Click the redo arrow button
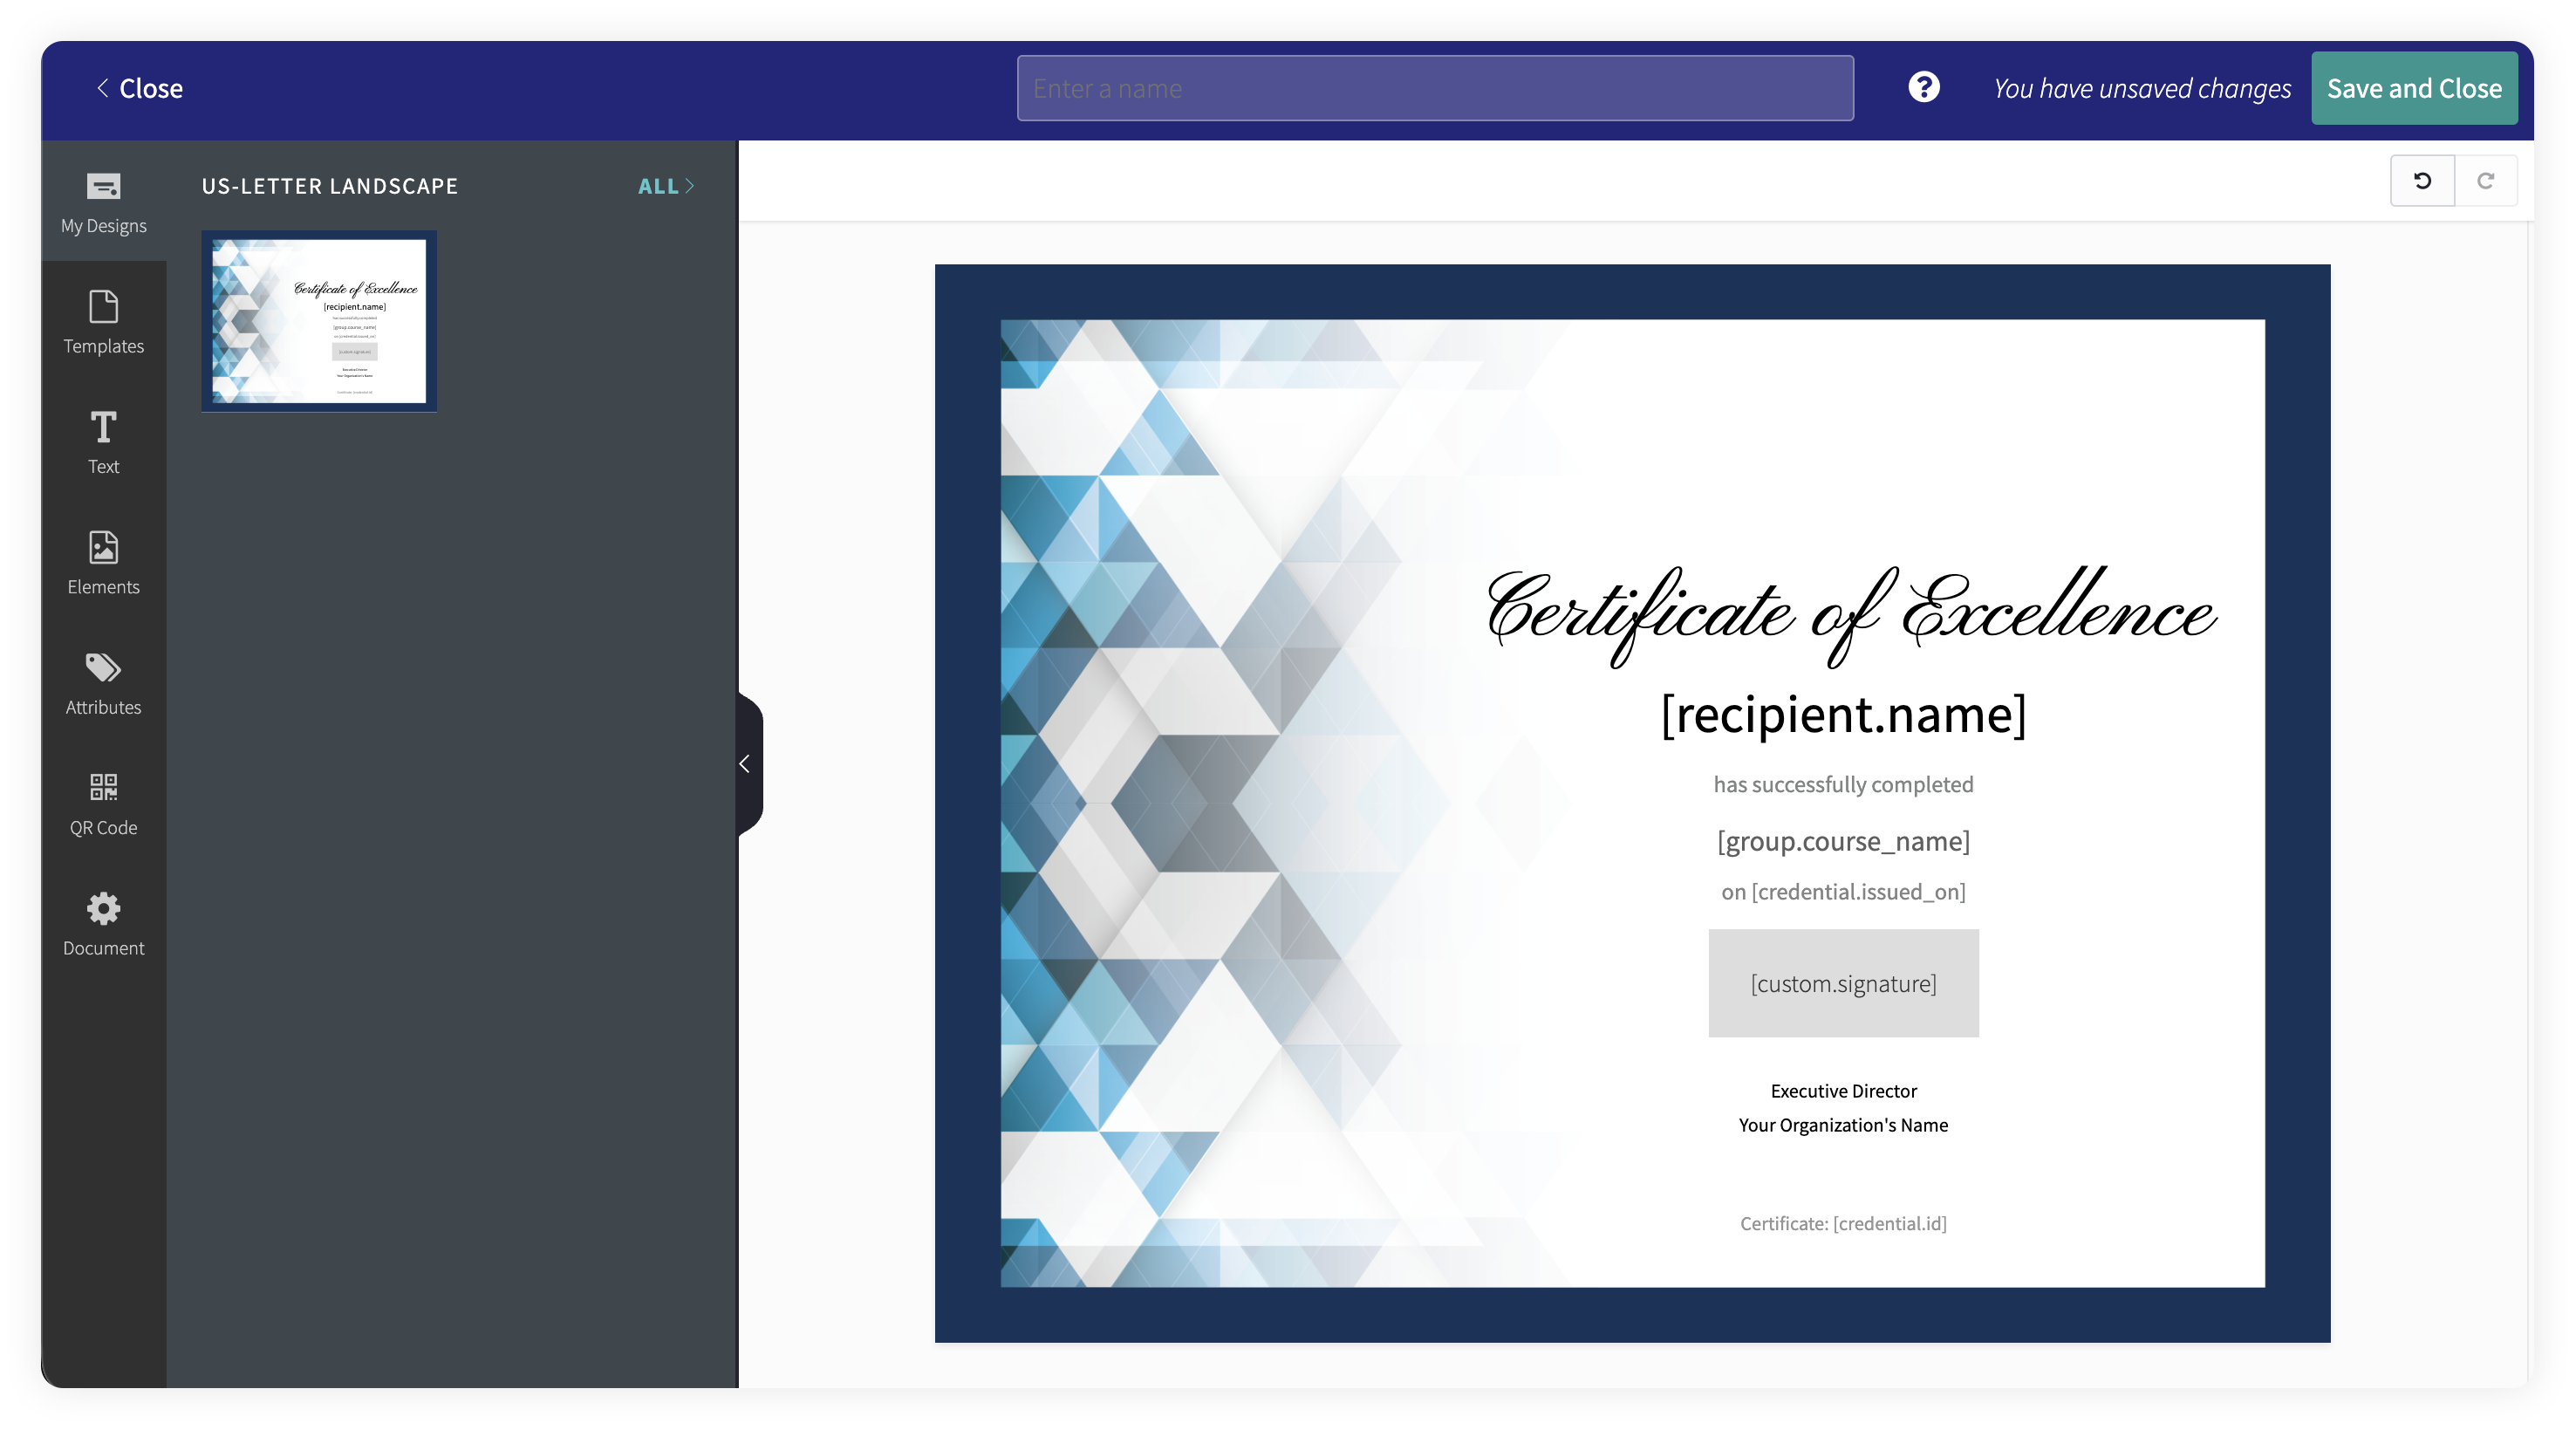 [2485, 181]
